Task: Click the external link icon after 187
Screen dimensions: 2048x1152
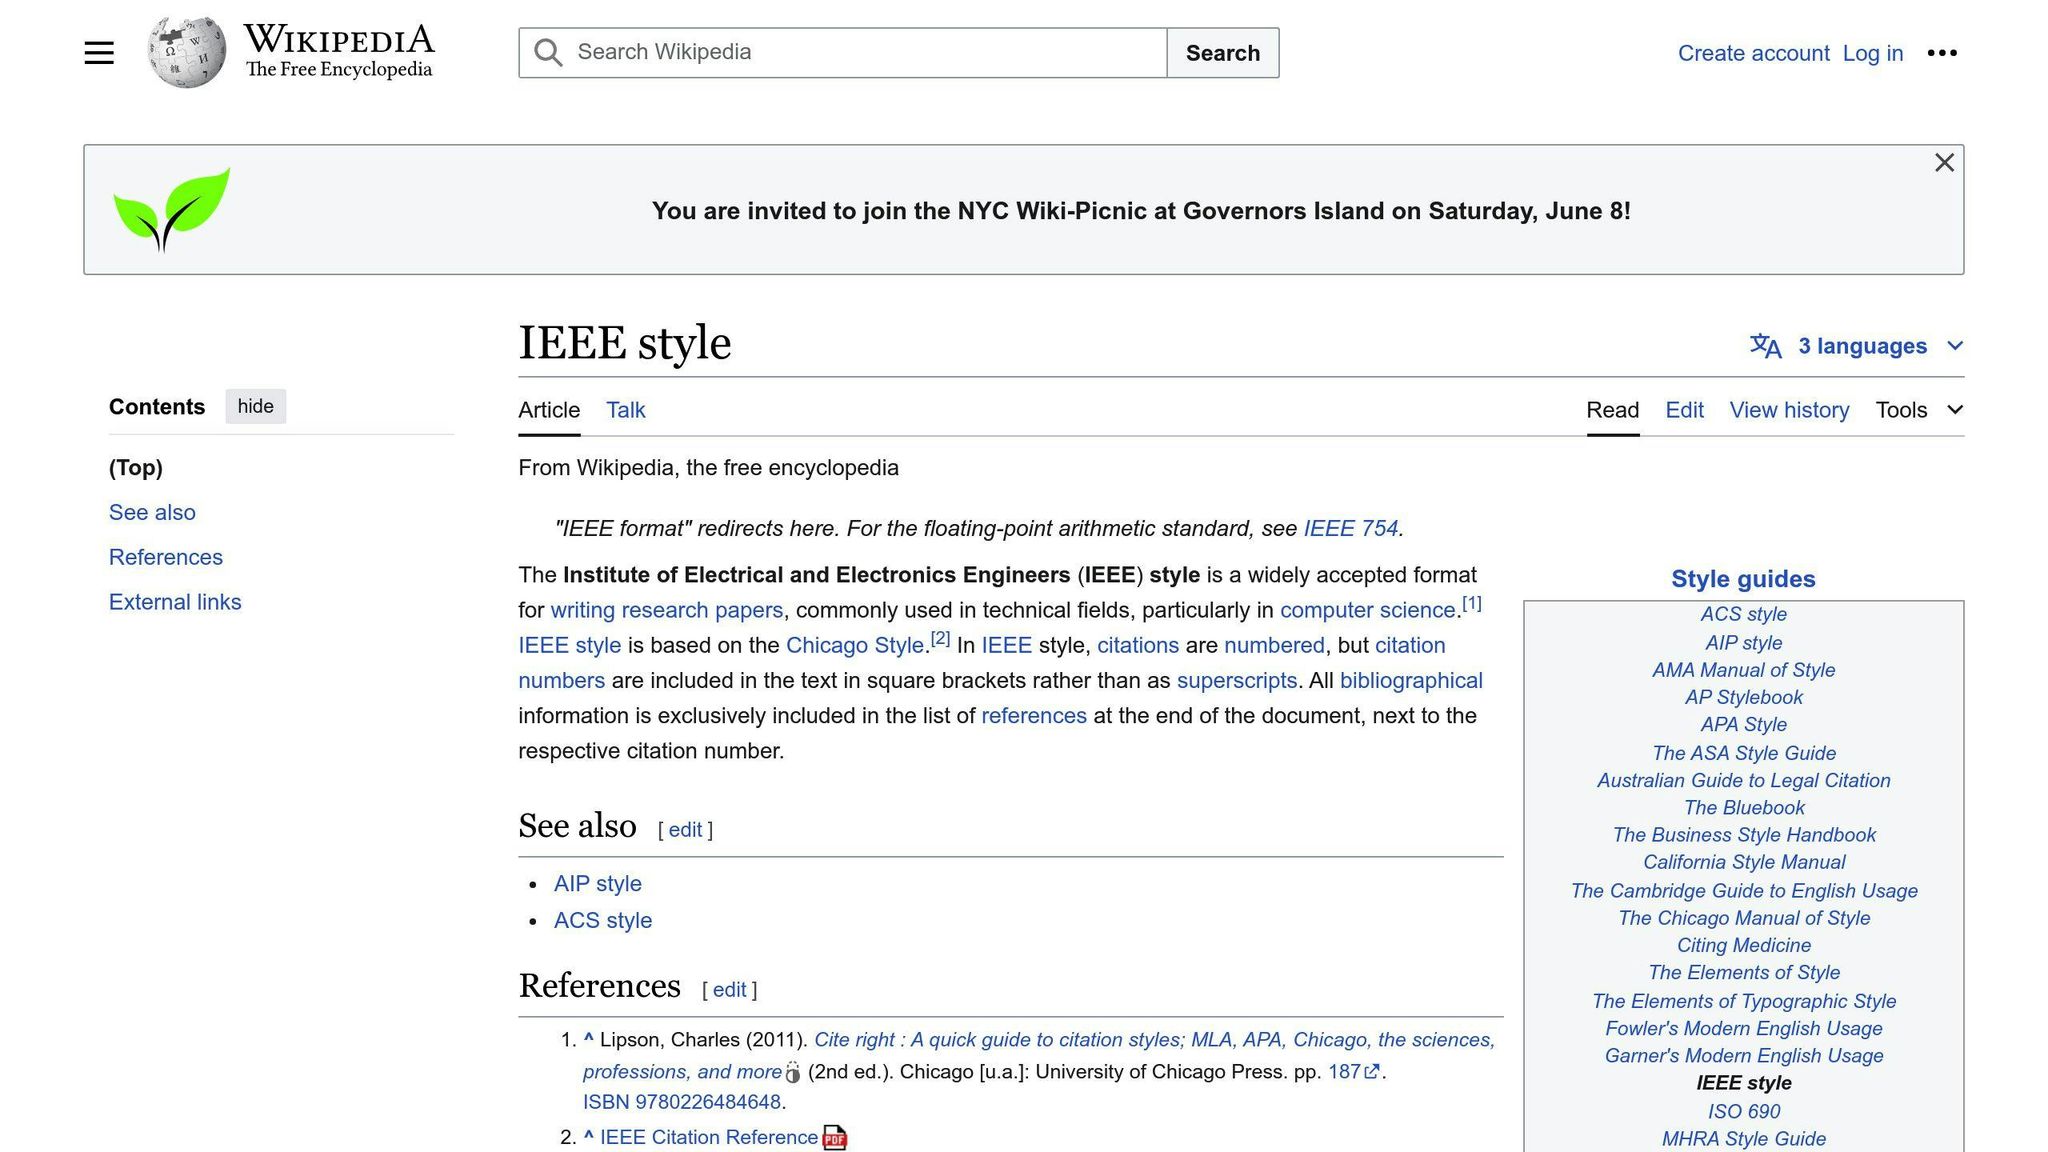Action: coord(1372,1070)
